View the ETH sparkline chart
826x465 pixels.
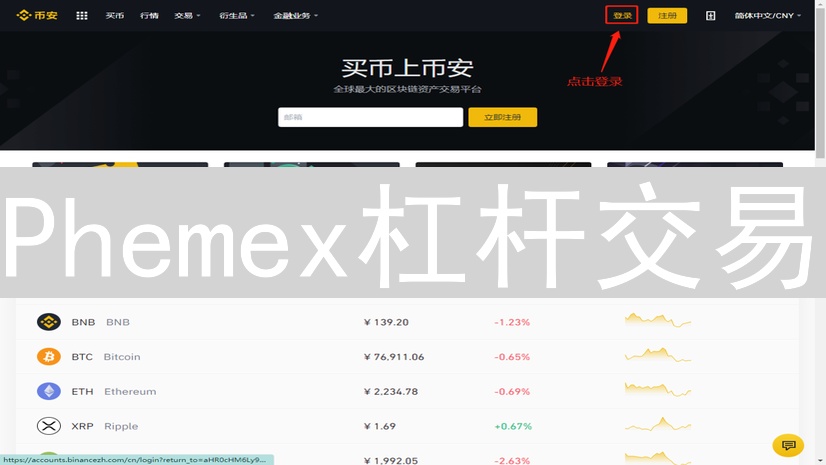click(657, 390)
